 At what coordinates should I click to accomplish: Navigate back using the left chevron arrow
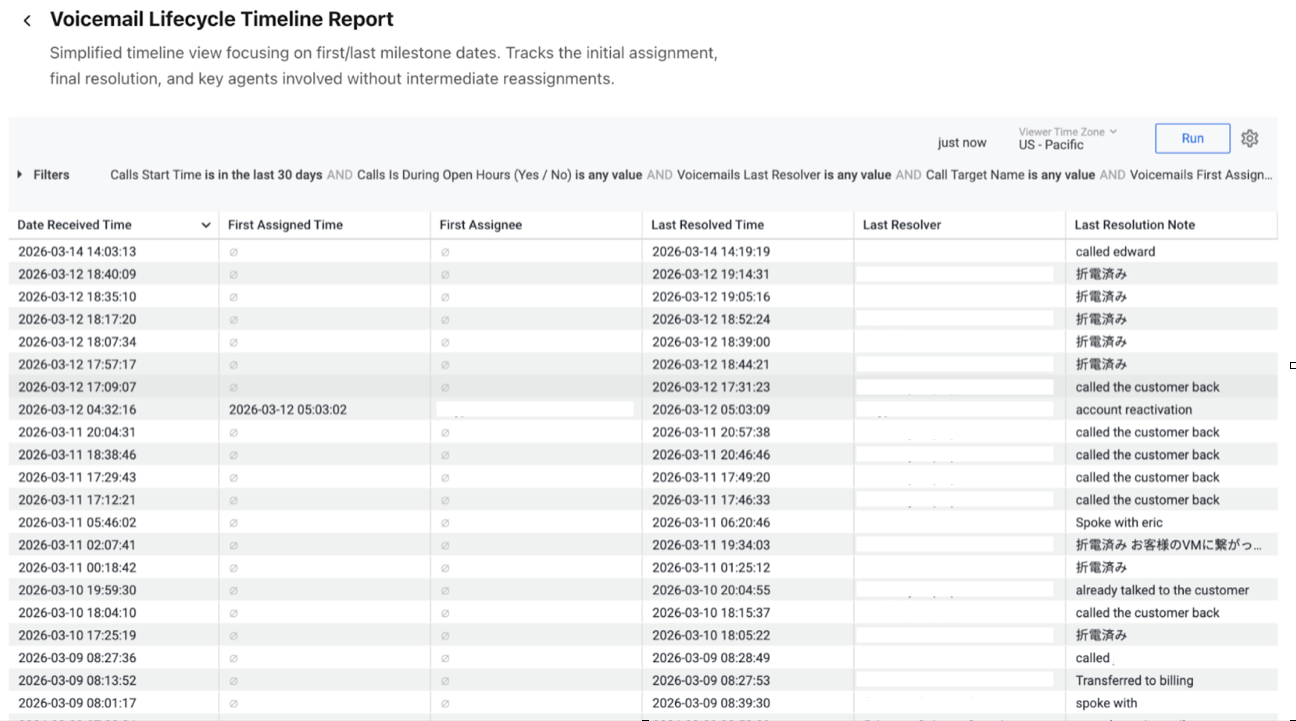pyautogui.click(x=27, y=18)
